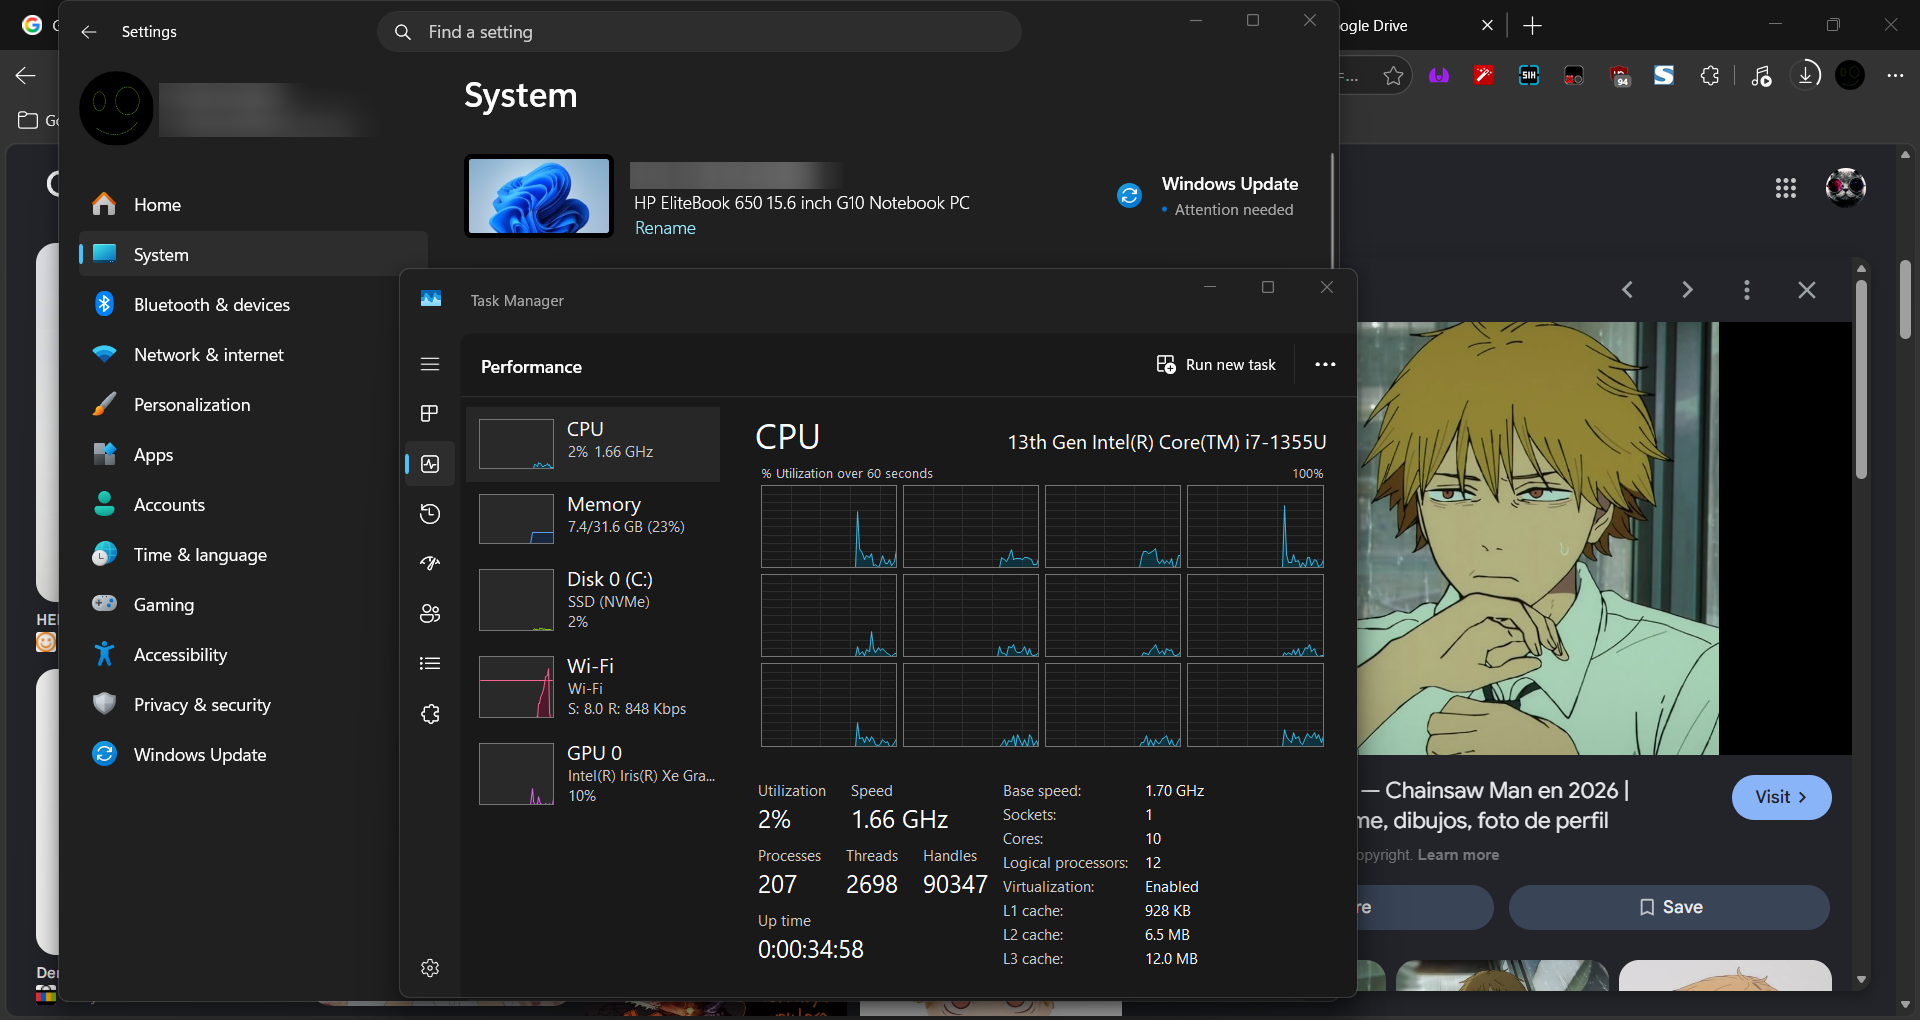Open Startup apps in Task Manager sidebar
This screenshot has height=1020, width=1920.
tap(430, 564)
